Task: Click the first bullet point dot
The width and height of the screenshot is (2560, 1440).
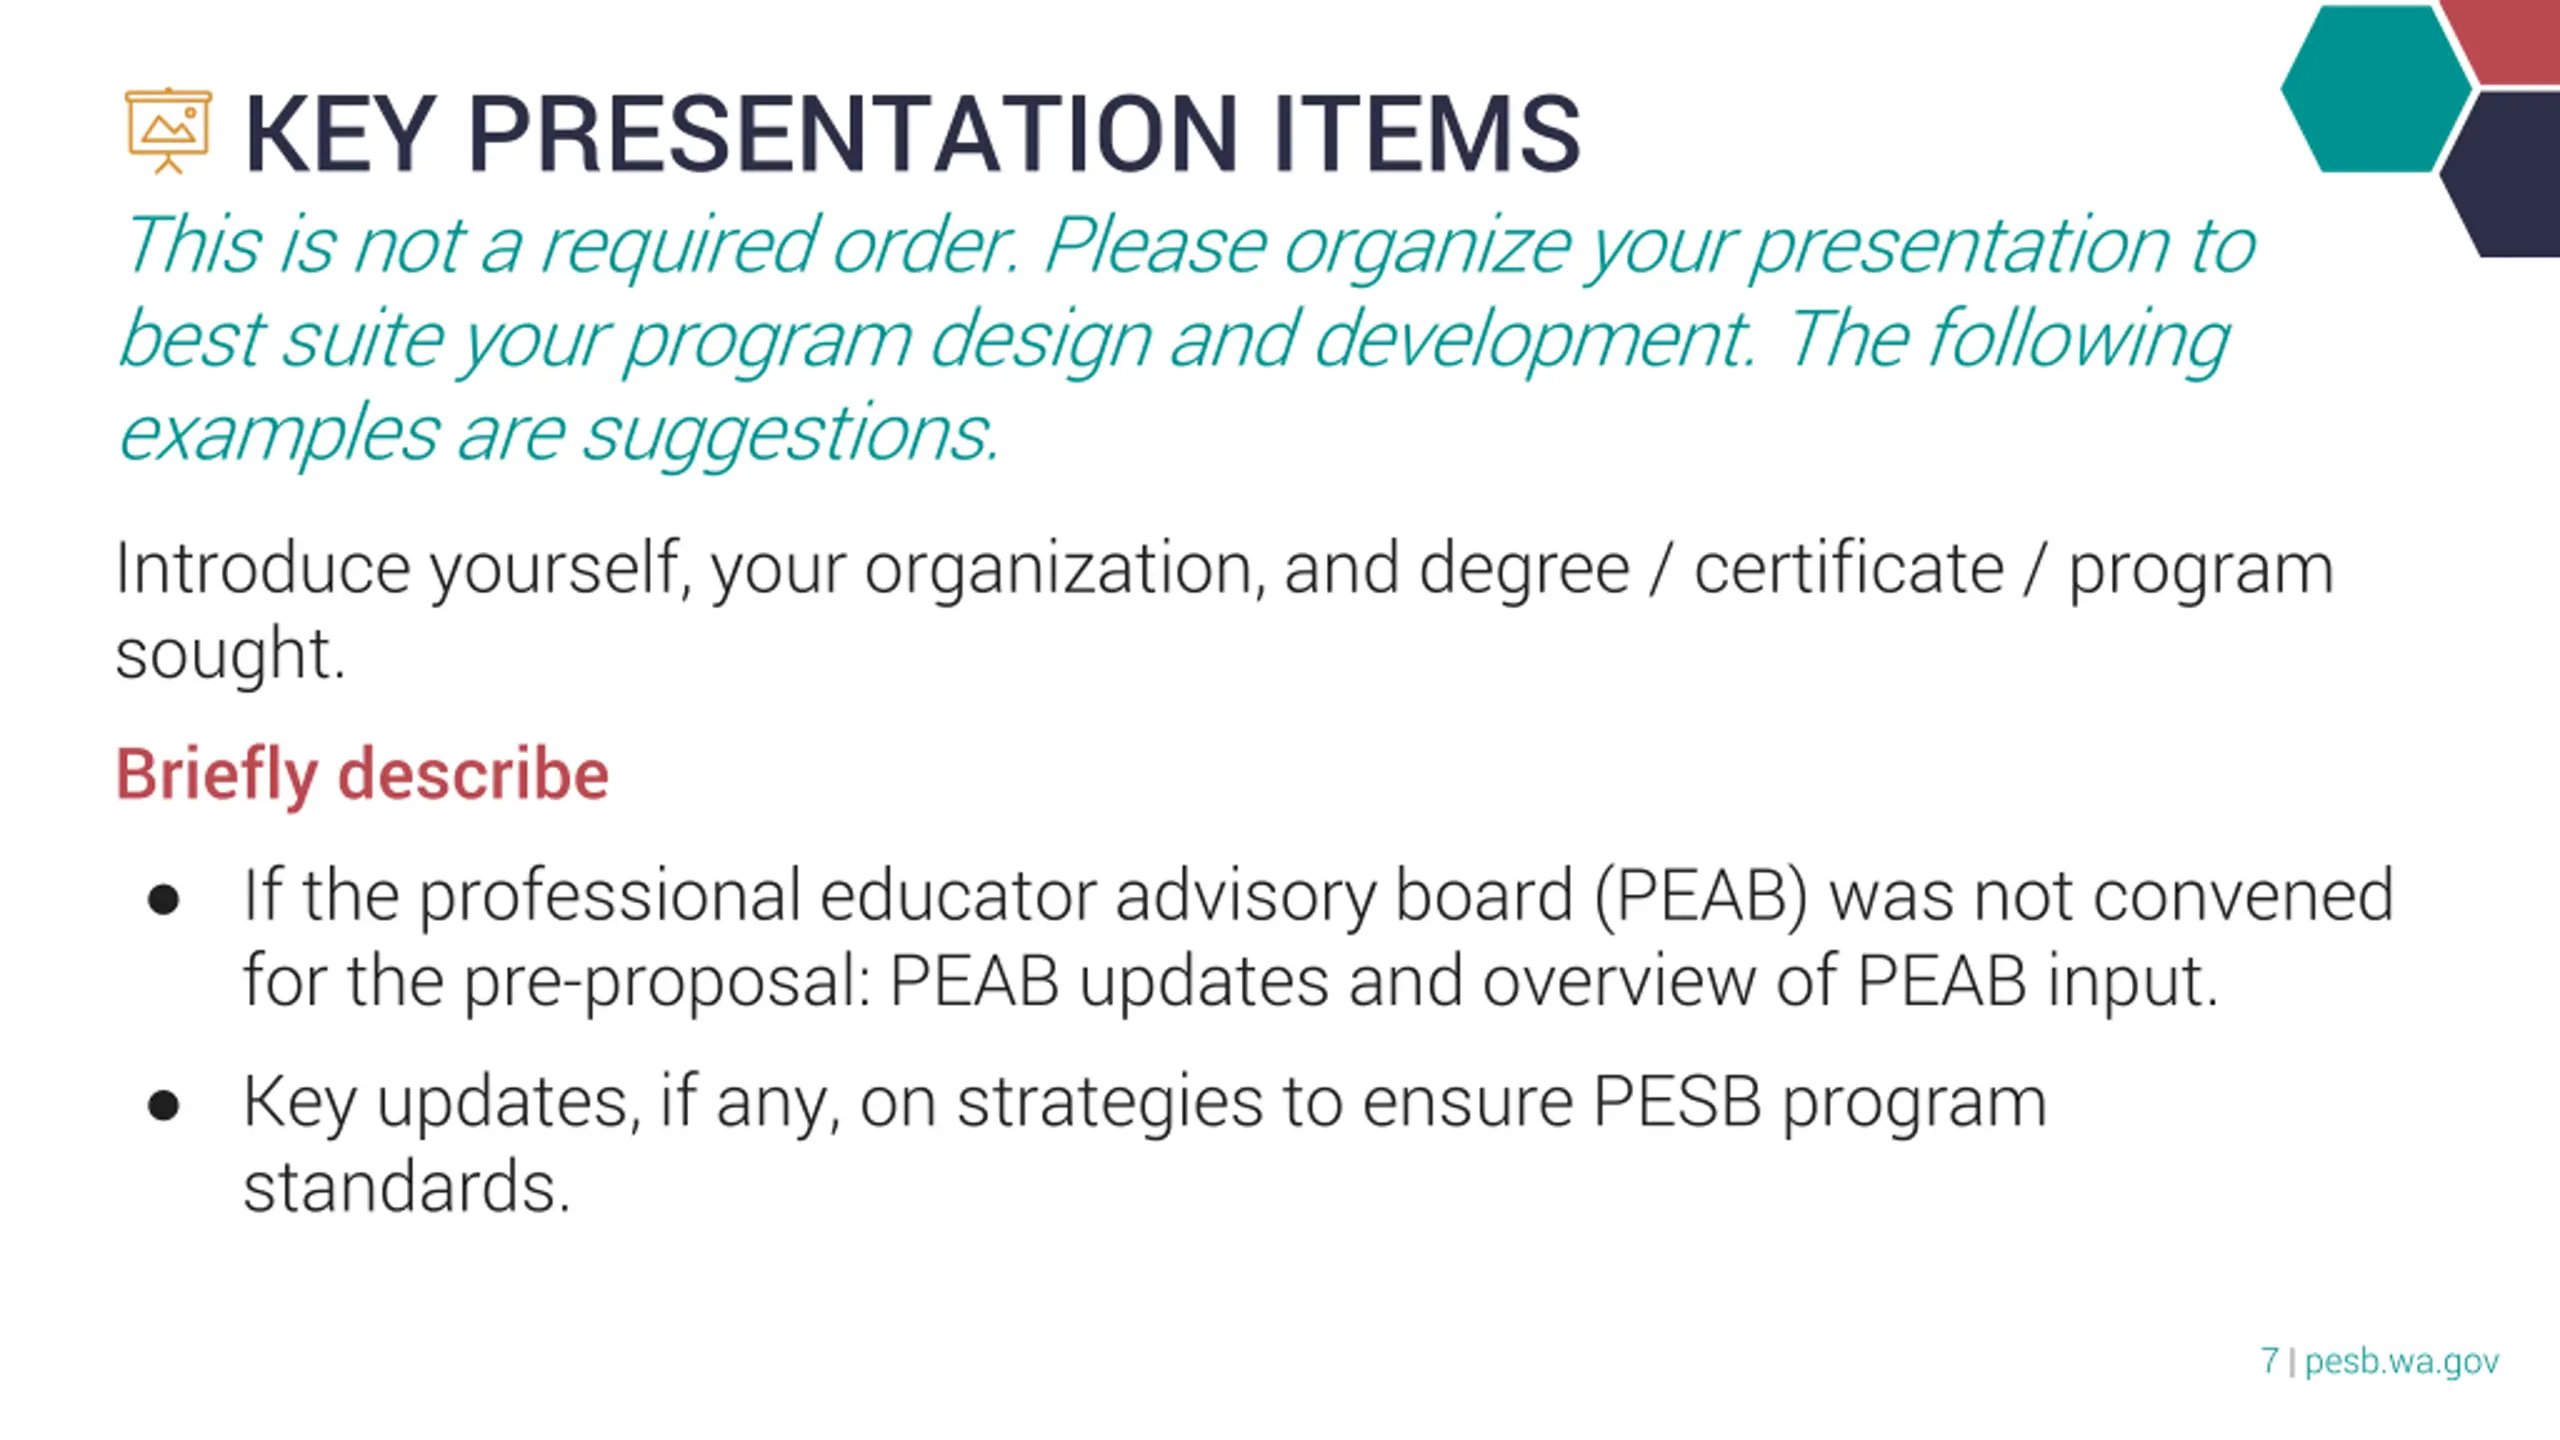Action: point(163,899)
